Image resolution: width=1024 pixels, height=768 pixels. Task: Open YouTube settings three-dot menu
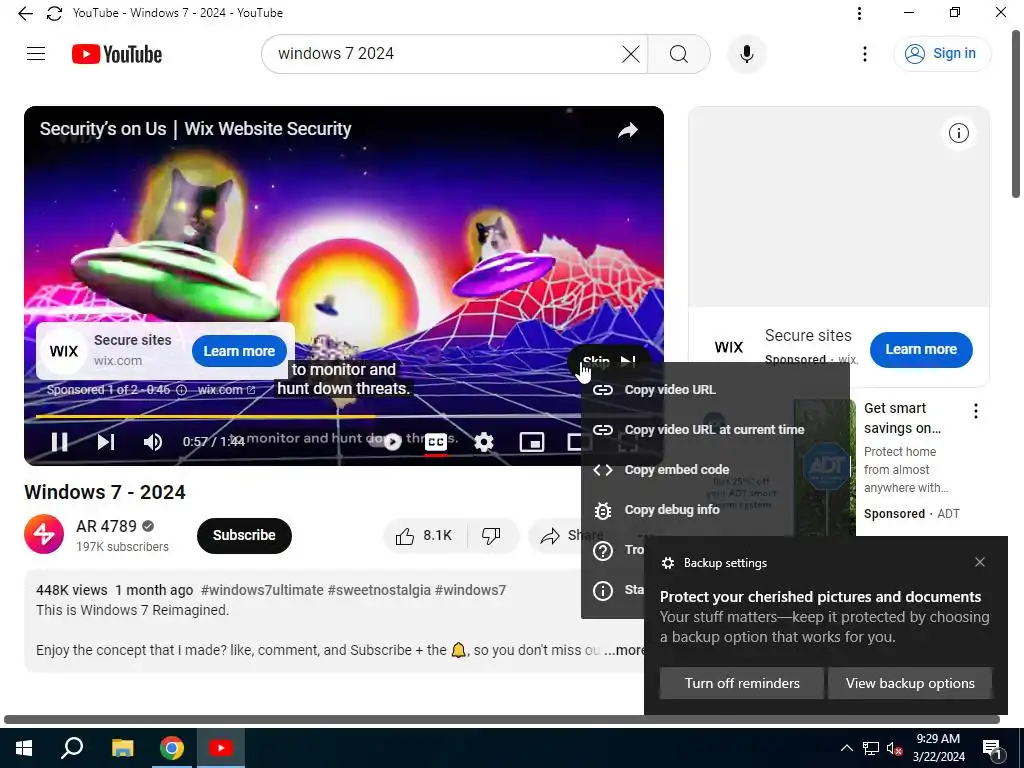pyautogui.click(x=865, y=54)
